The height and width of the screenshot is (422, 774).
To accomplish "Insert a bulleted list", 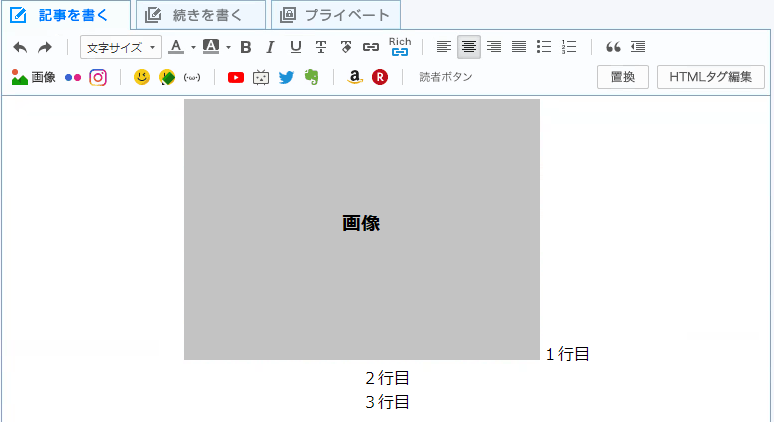I will tap(544, 47).
